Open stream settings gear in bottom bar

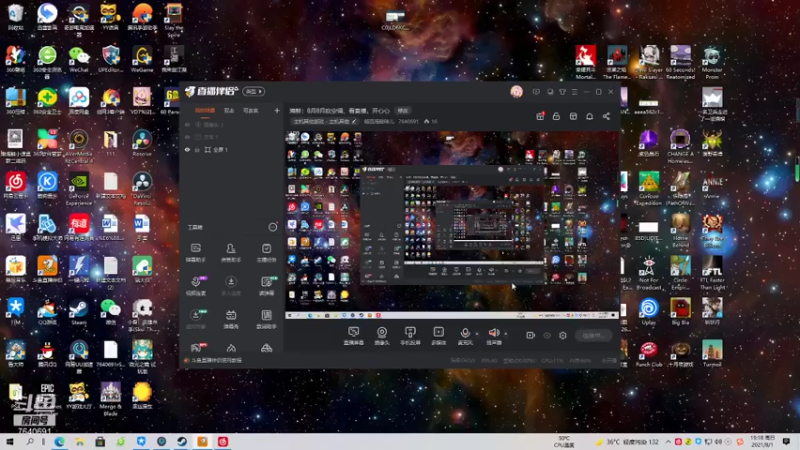[563, 335]
